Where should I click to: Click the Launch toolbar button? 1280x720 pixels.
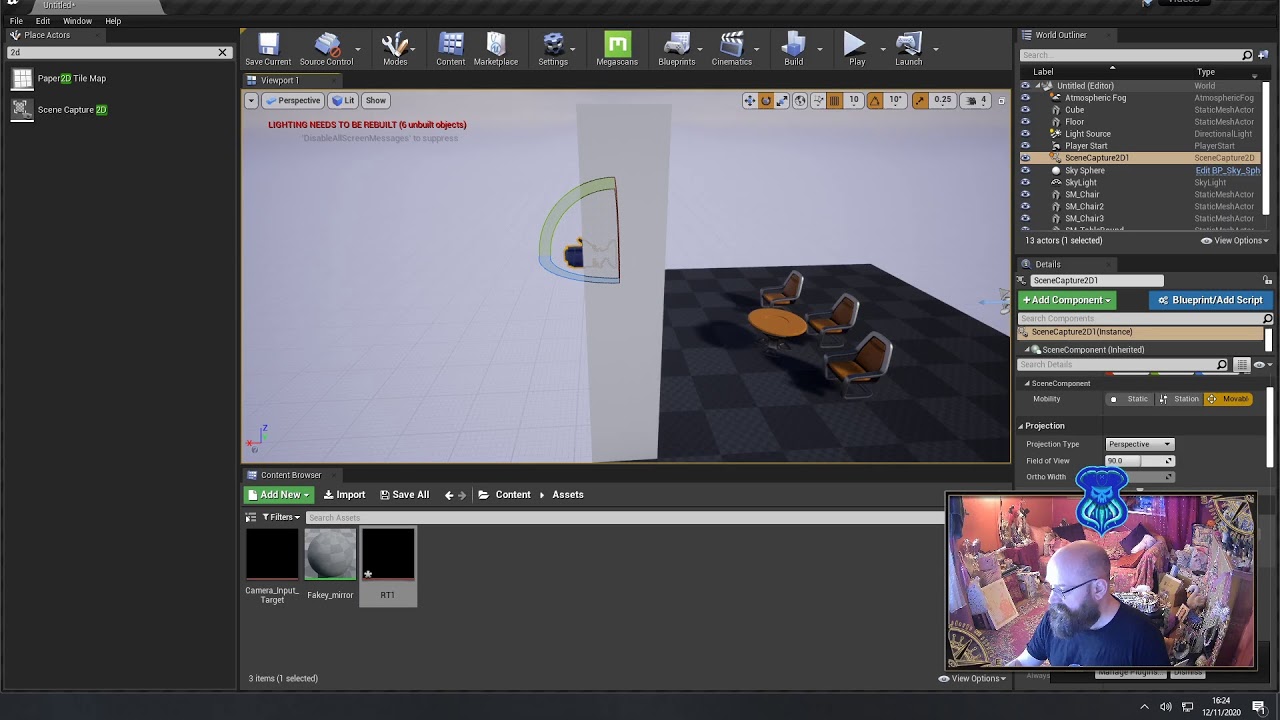point(909,49)
